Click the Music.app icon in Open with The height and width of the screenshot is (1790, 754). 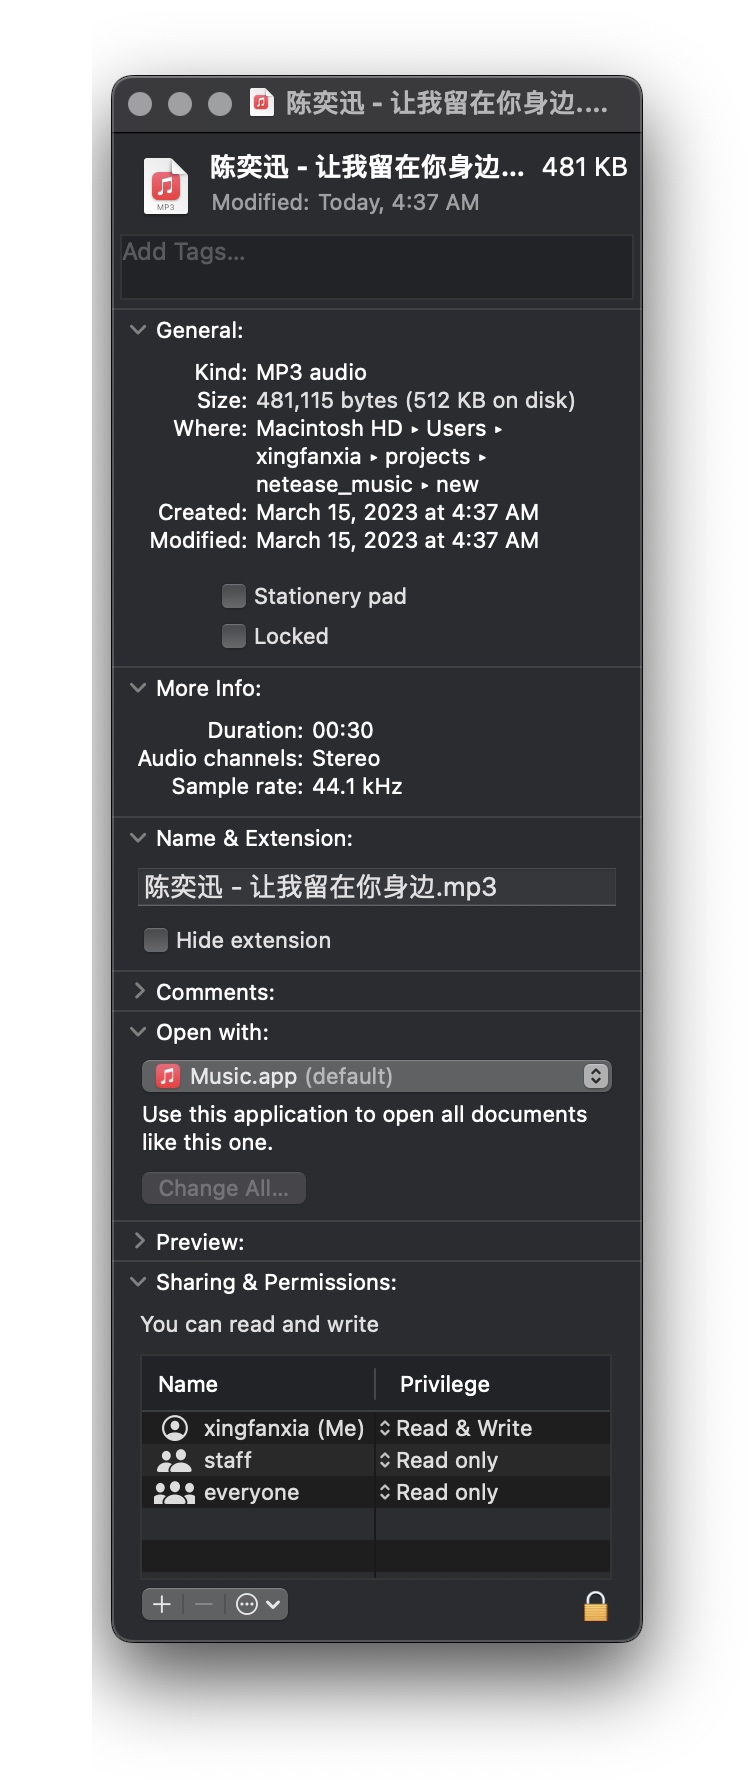tap(165, 1076)
